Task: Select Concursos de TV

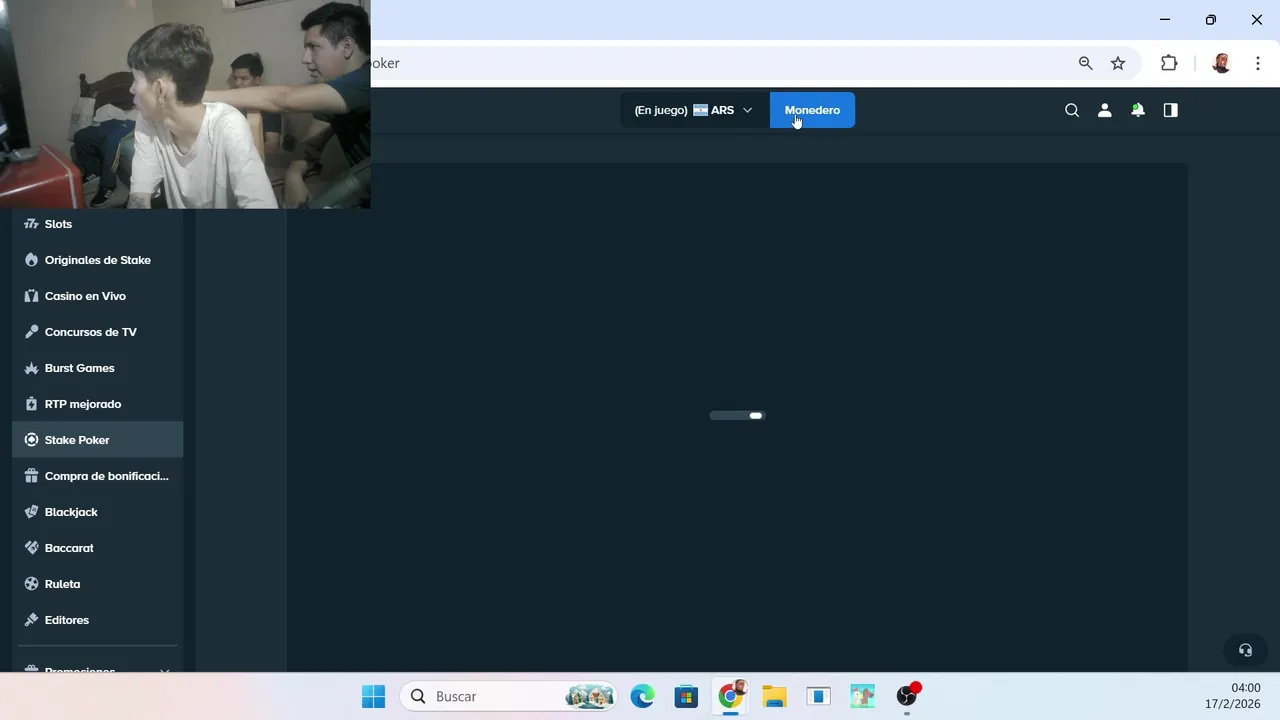Action: pos(98,332)
